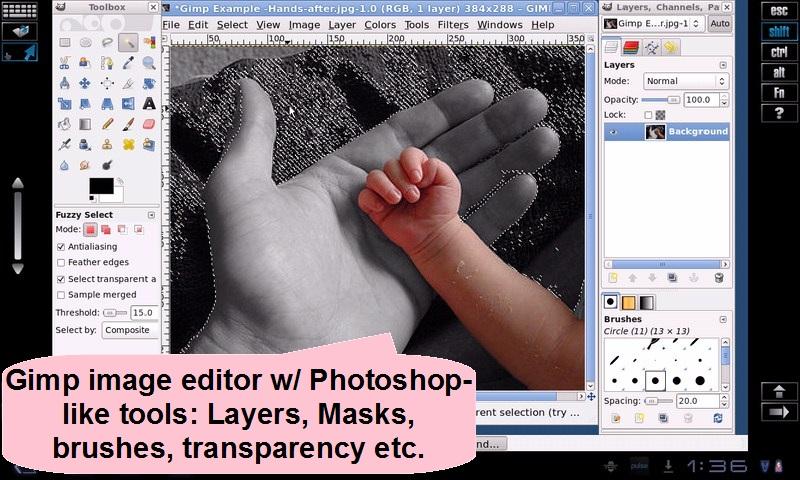Choose Intersect with selection mode
The height and width of the screenshot is (480, 800).
(139, 230)
